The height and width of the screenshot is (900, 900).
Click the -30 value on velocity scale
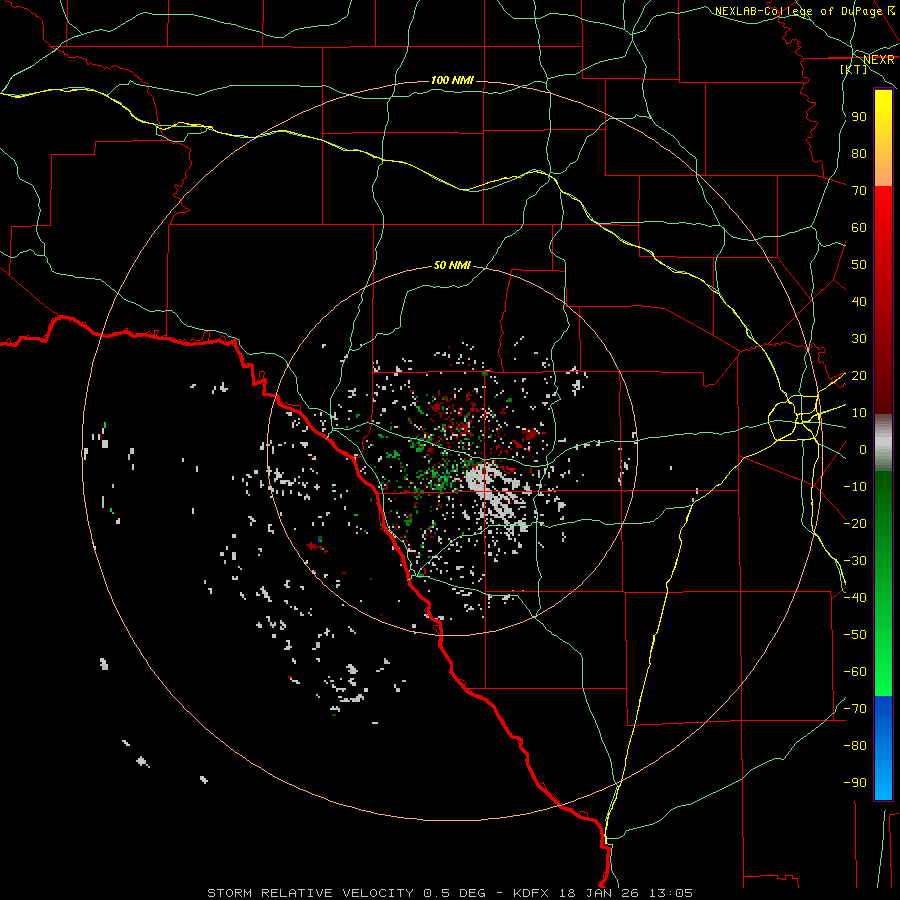click(x=855, y=561)
